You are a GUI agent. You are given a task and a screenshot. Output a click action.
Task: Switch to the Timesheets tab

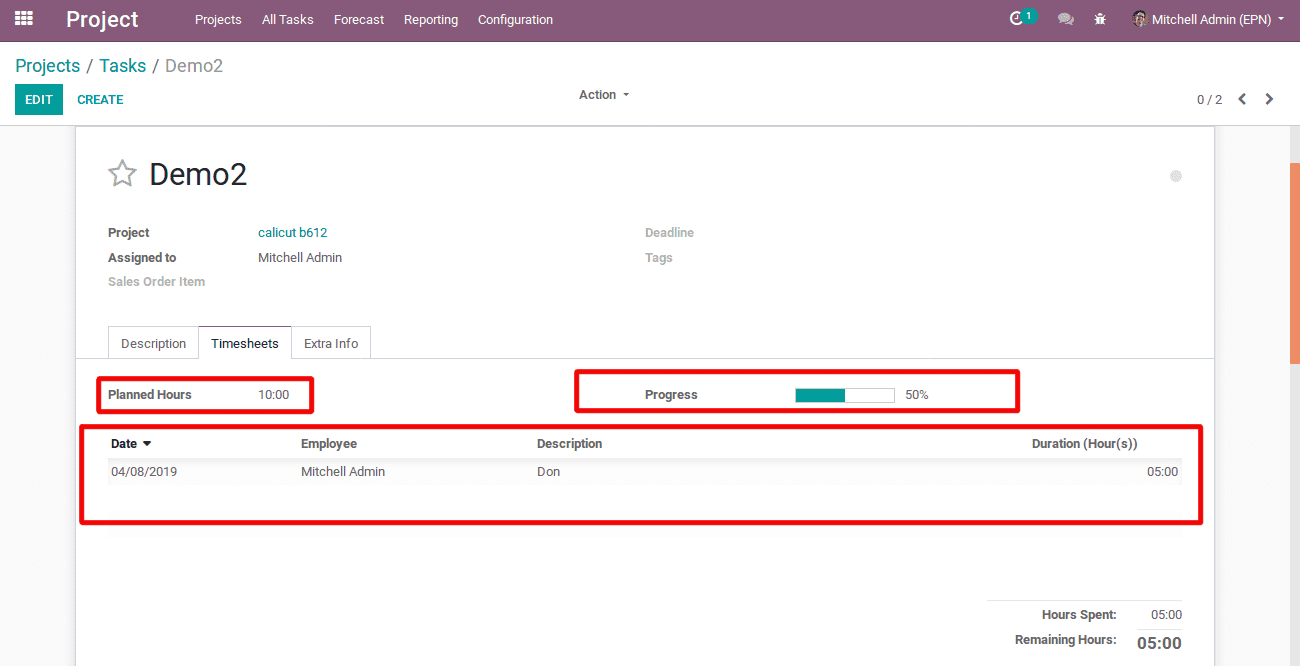[x=245, y=343]
